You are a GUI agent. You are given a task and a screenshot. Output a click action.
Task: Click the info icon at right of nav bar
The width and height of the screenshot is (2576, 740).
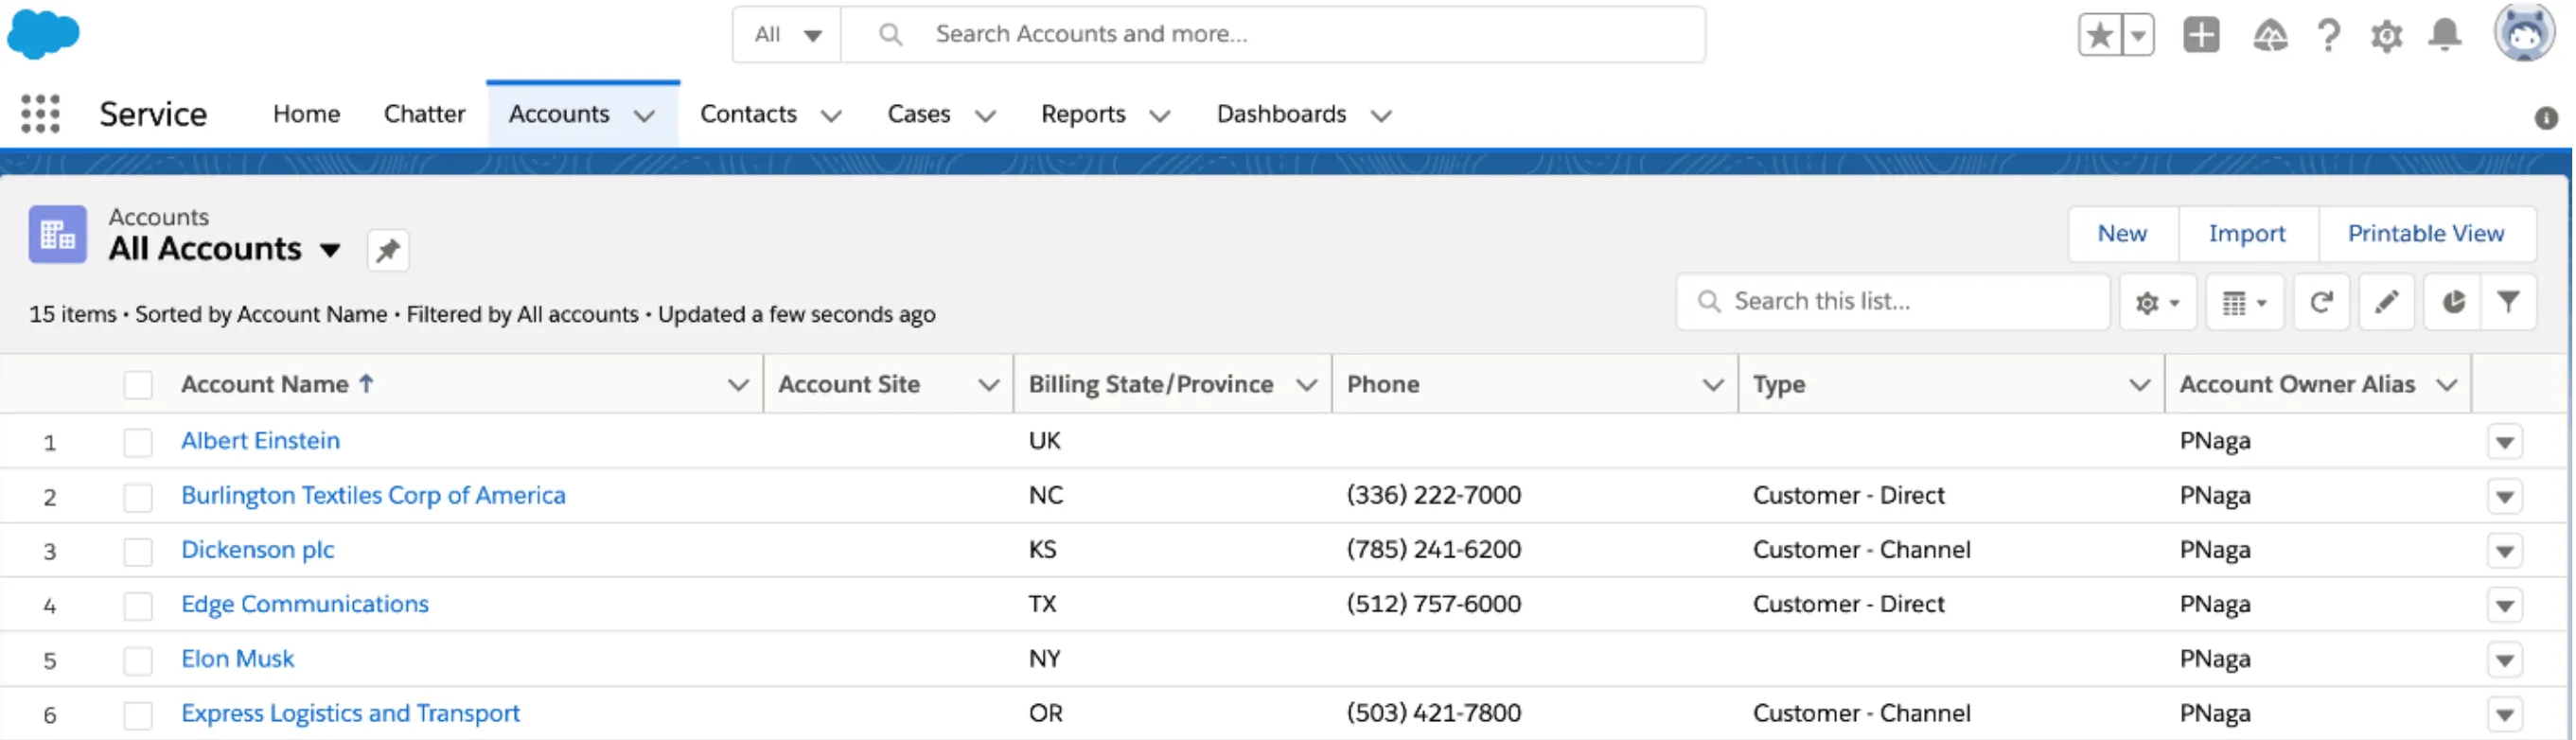(x=2546, y=118)
